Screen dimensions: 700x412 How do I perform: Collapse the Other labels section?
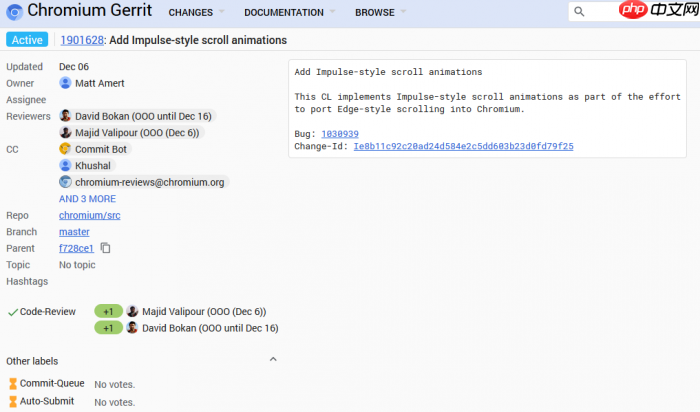click(x=273, y=359)
